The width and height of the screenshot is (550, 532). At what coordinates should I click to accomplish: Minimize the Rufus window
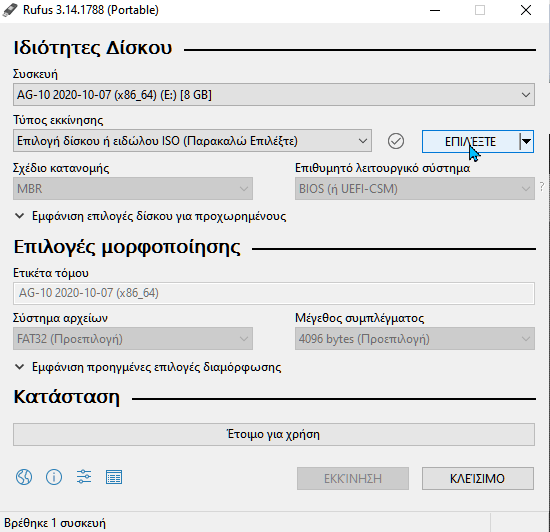coord(435,11)
